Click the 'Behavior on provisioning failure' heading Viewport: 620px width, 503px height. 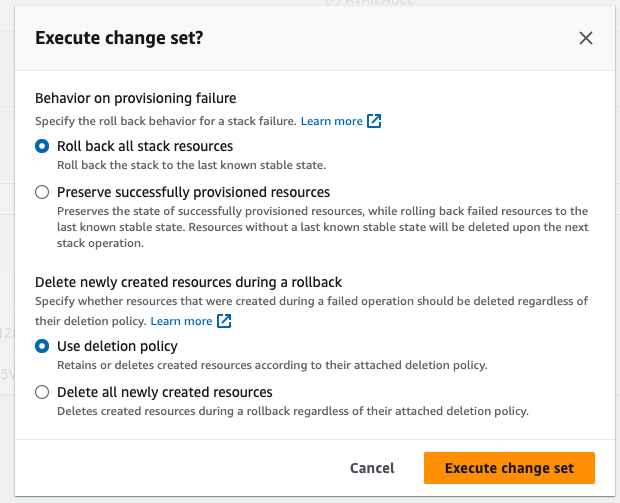tap(136, 98)
